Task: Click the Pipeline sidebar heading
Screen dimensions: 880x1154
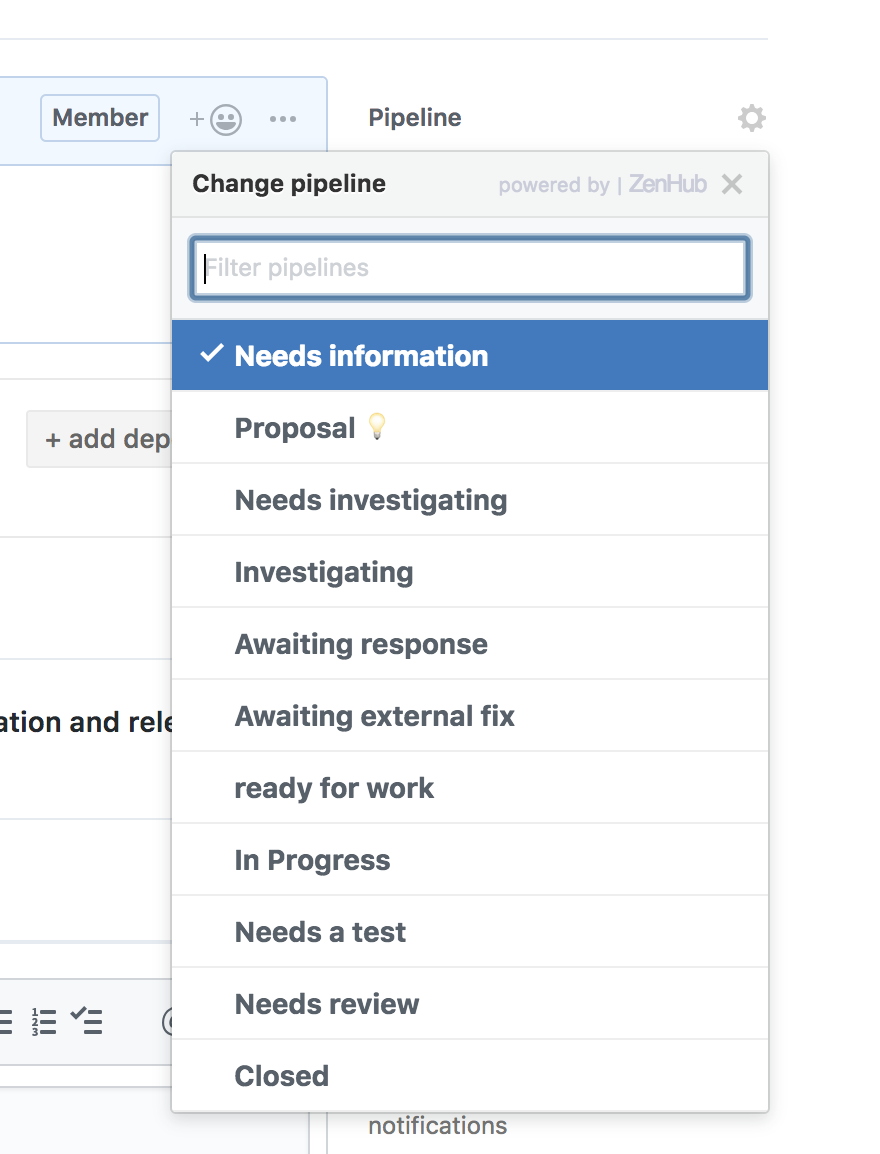Action: [415, 118]
